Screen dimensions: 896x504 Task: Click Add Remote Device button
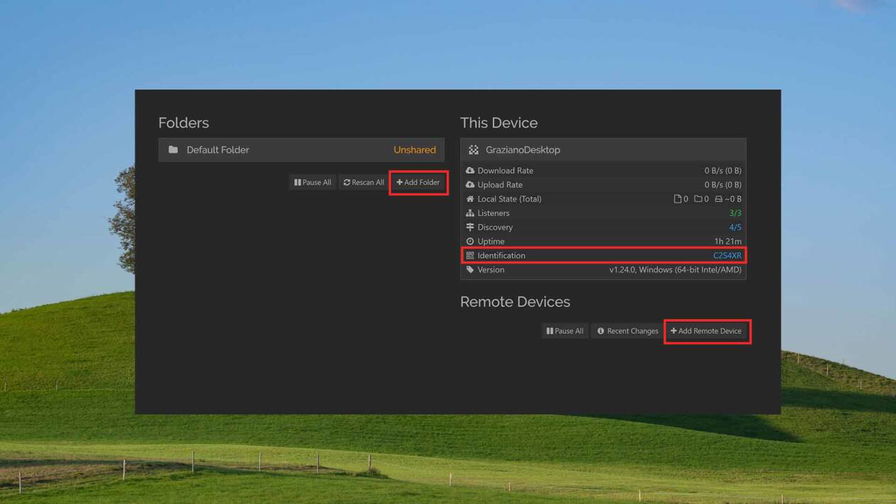coord(706,331)
